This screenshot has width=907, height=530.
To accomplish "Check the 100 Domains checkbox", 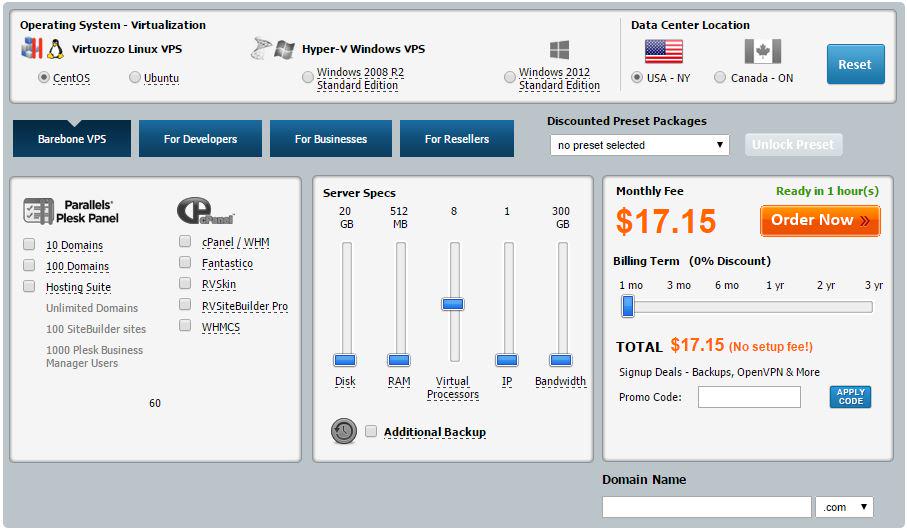I will (x=29, y=265).
